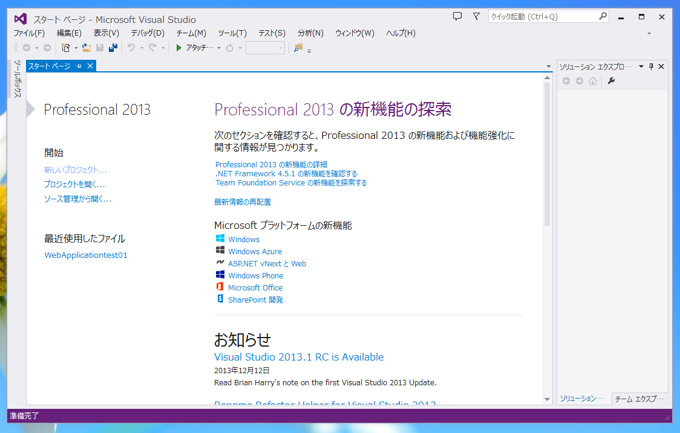Switch to the チーム エクスプ… bottom tab
This screenshot has height=433, width=680.
tap(639, 399)
